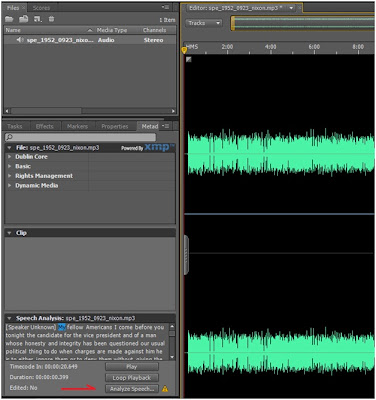Expand the Basic metadata section
The height and width of the screenshot is (400, 376).
[10, 166]
